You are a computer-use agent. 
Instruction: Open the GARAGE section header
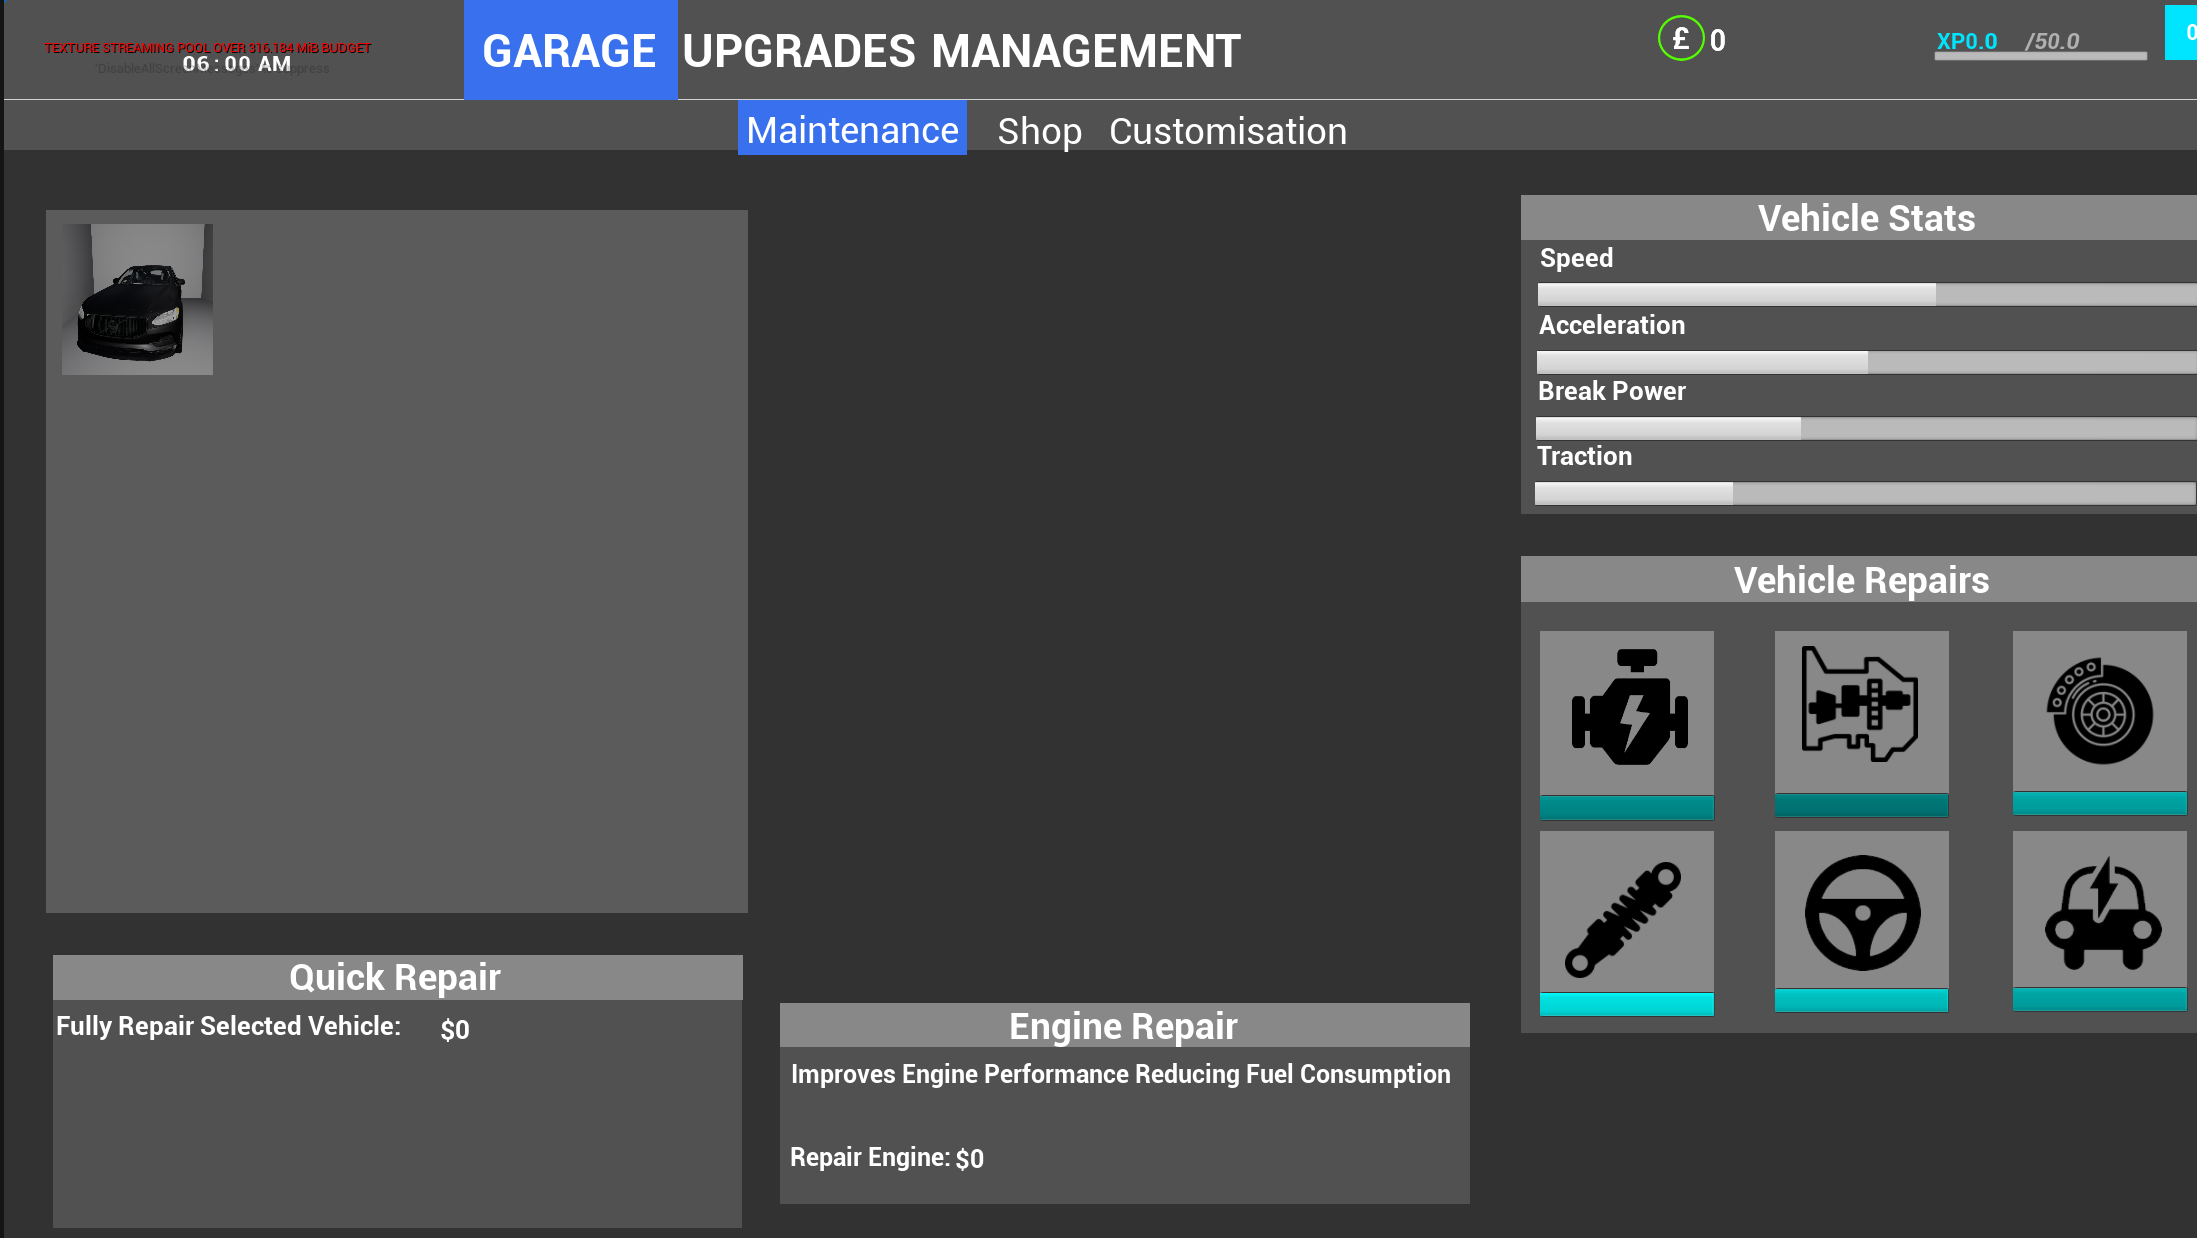[570, 50]
